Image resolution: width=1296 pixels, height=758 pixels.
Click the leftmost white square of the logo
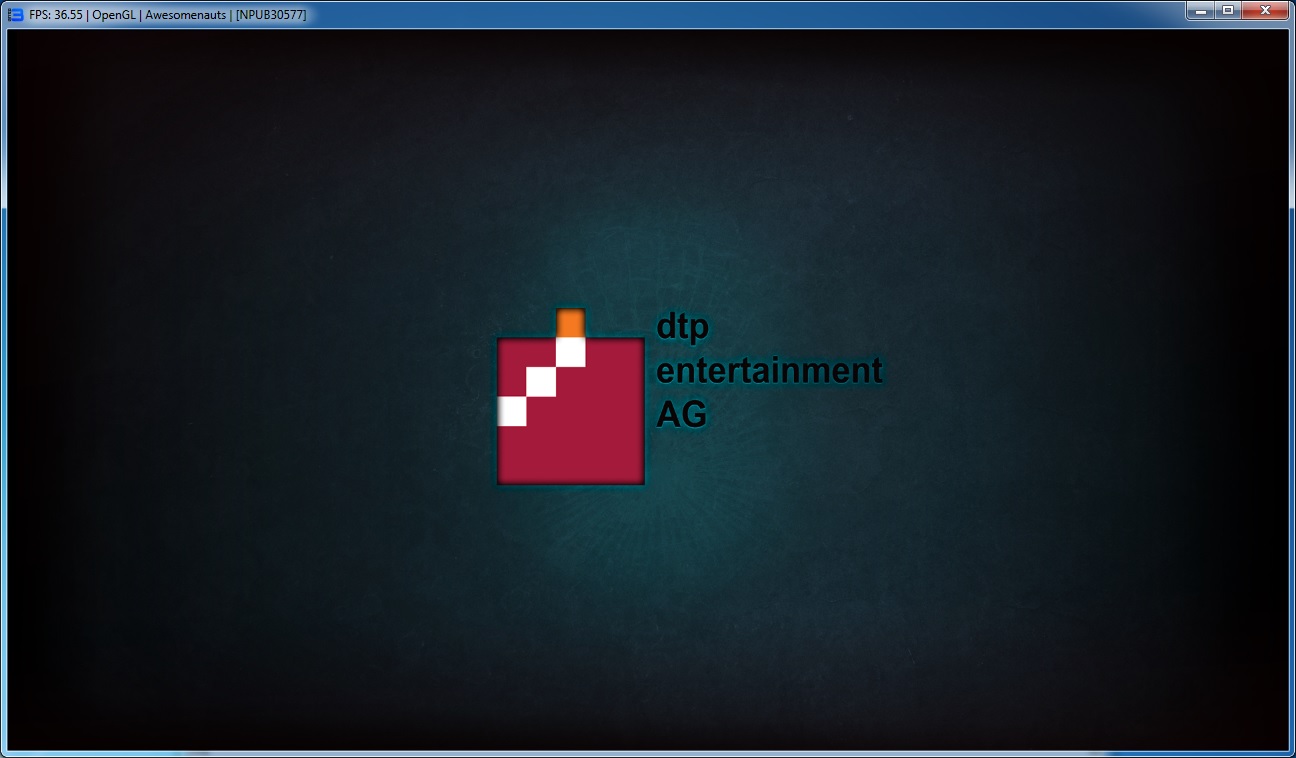tap(512, 411)
